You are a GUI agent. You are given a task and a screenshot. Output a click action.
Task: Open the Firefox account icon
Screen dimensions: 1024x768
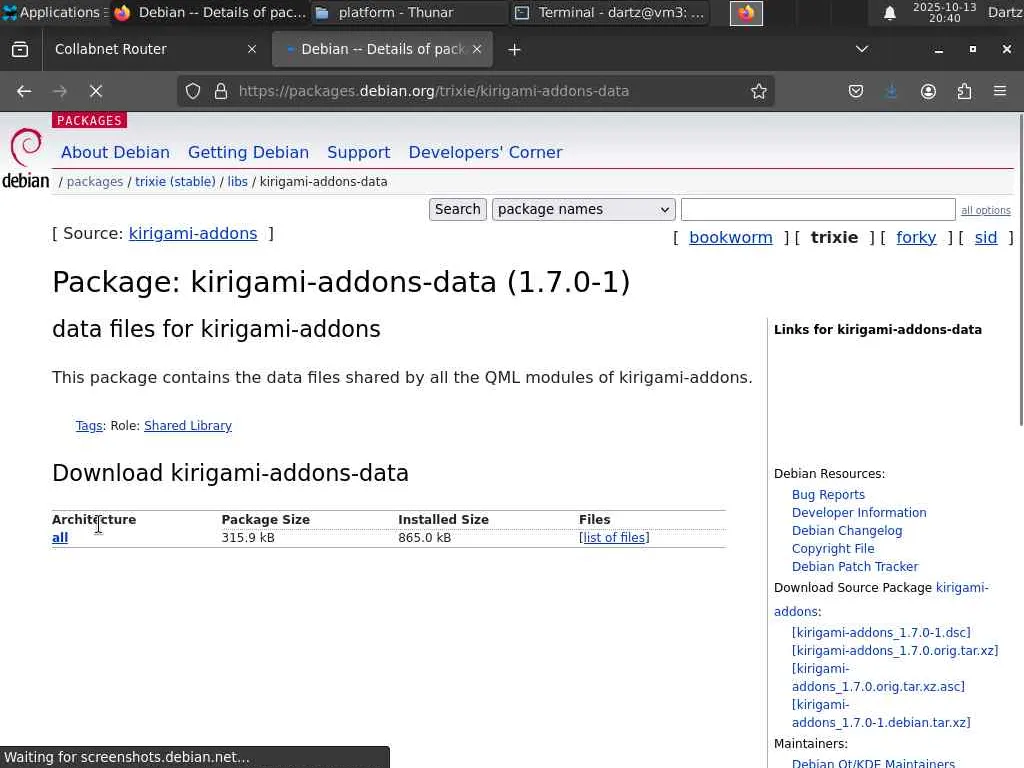(x=928, y=91)
